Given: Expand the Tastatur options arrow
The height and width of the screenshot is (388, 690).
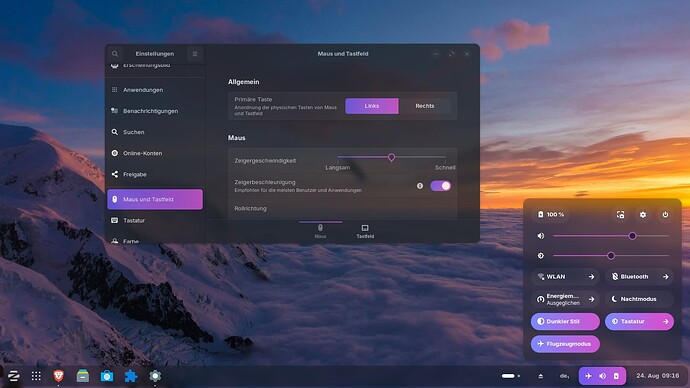Looking at the screenshot, I should (x=666, y=322).
